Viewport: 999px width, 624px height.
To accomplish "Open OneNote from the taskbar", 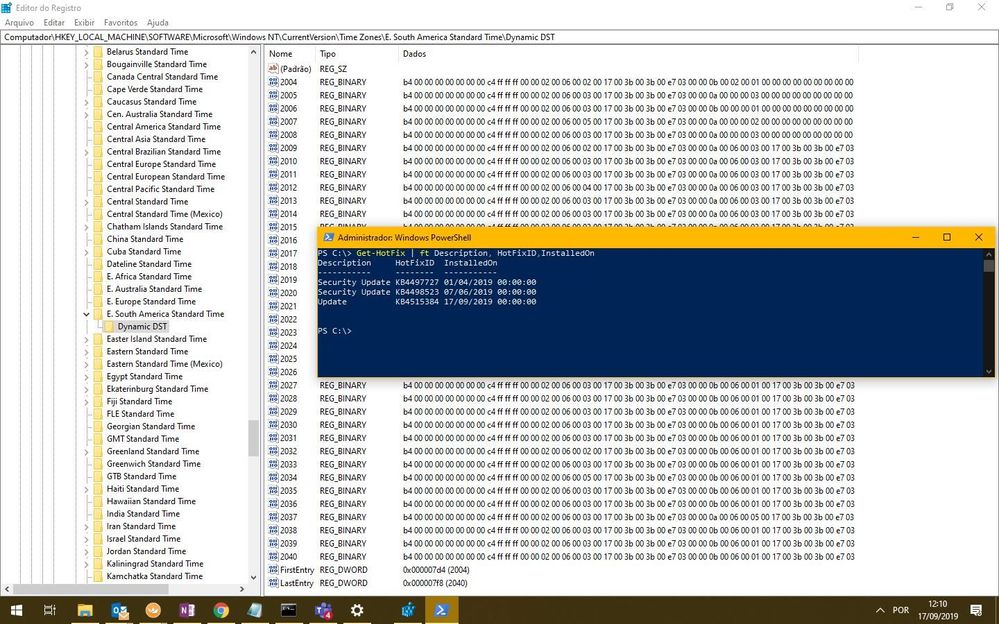I will tap(187, 611).
